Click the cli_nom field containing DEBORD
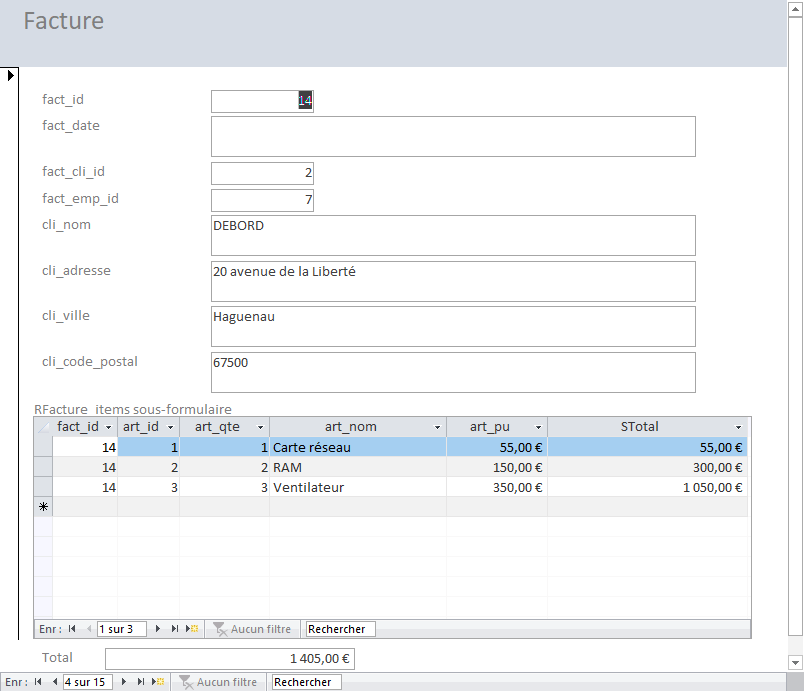This screenshot has width=804, height=691. 452,235
